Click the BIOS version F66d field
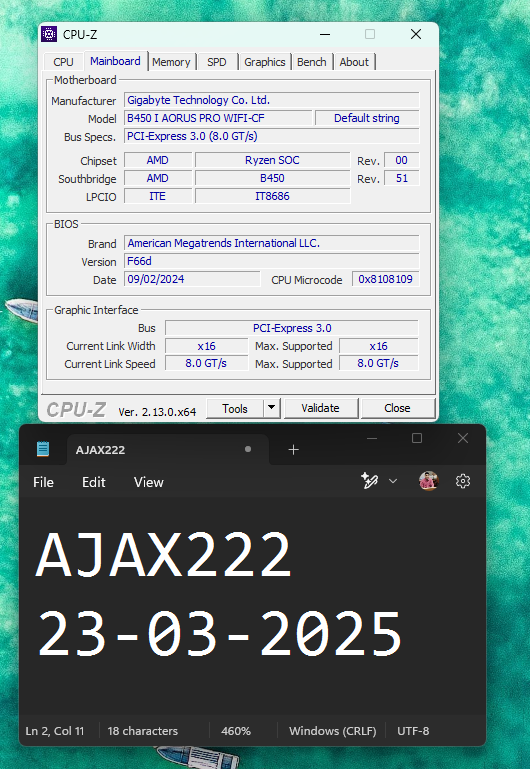Image resolution: width=530 pixels, height=769 pixels. [272, 261]
